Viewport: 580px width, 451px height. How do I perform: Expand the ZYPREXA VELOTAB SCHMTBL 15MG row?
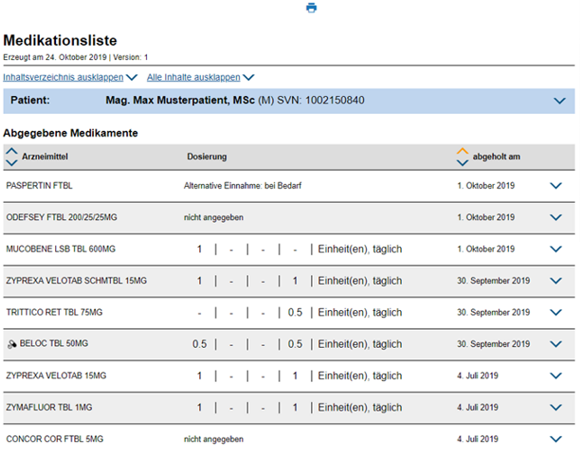[x=556, y=281]
